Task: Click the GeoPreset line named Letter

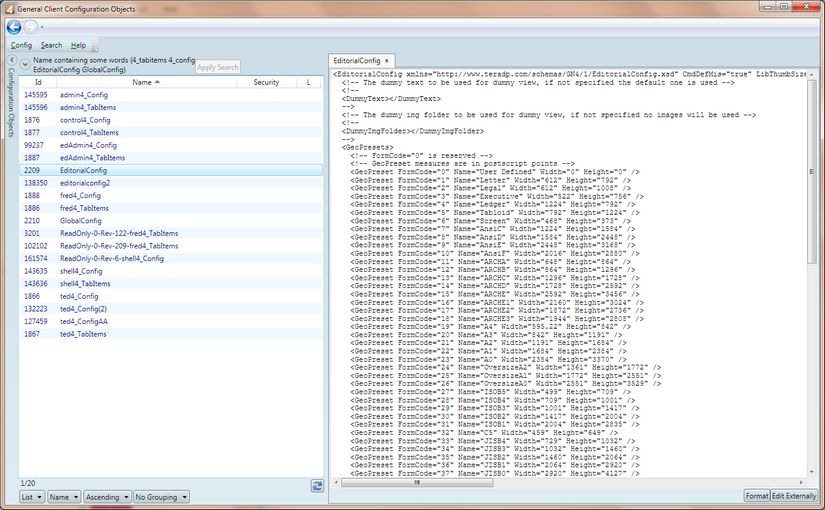Action: tap(490, 180)
